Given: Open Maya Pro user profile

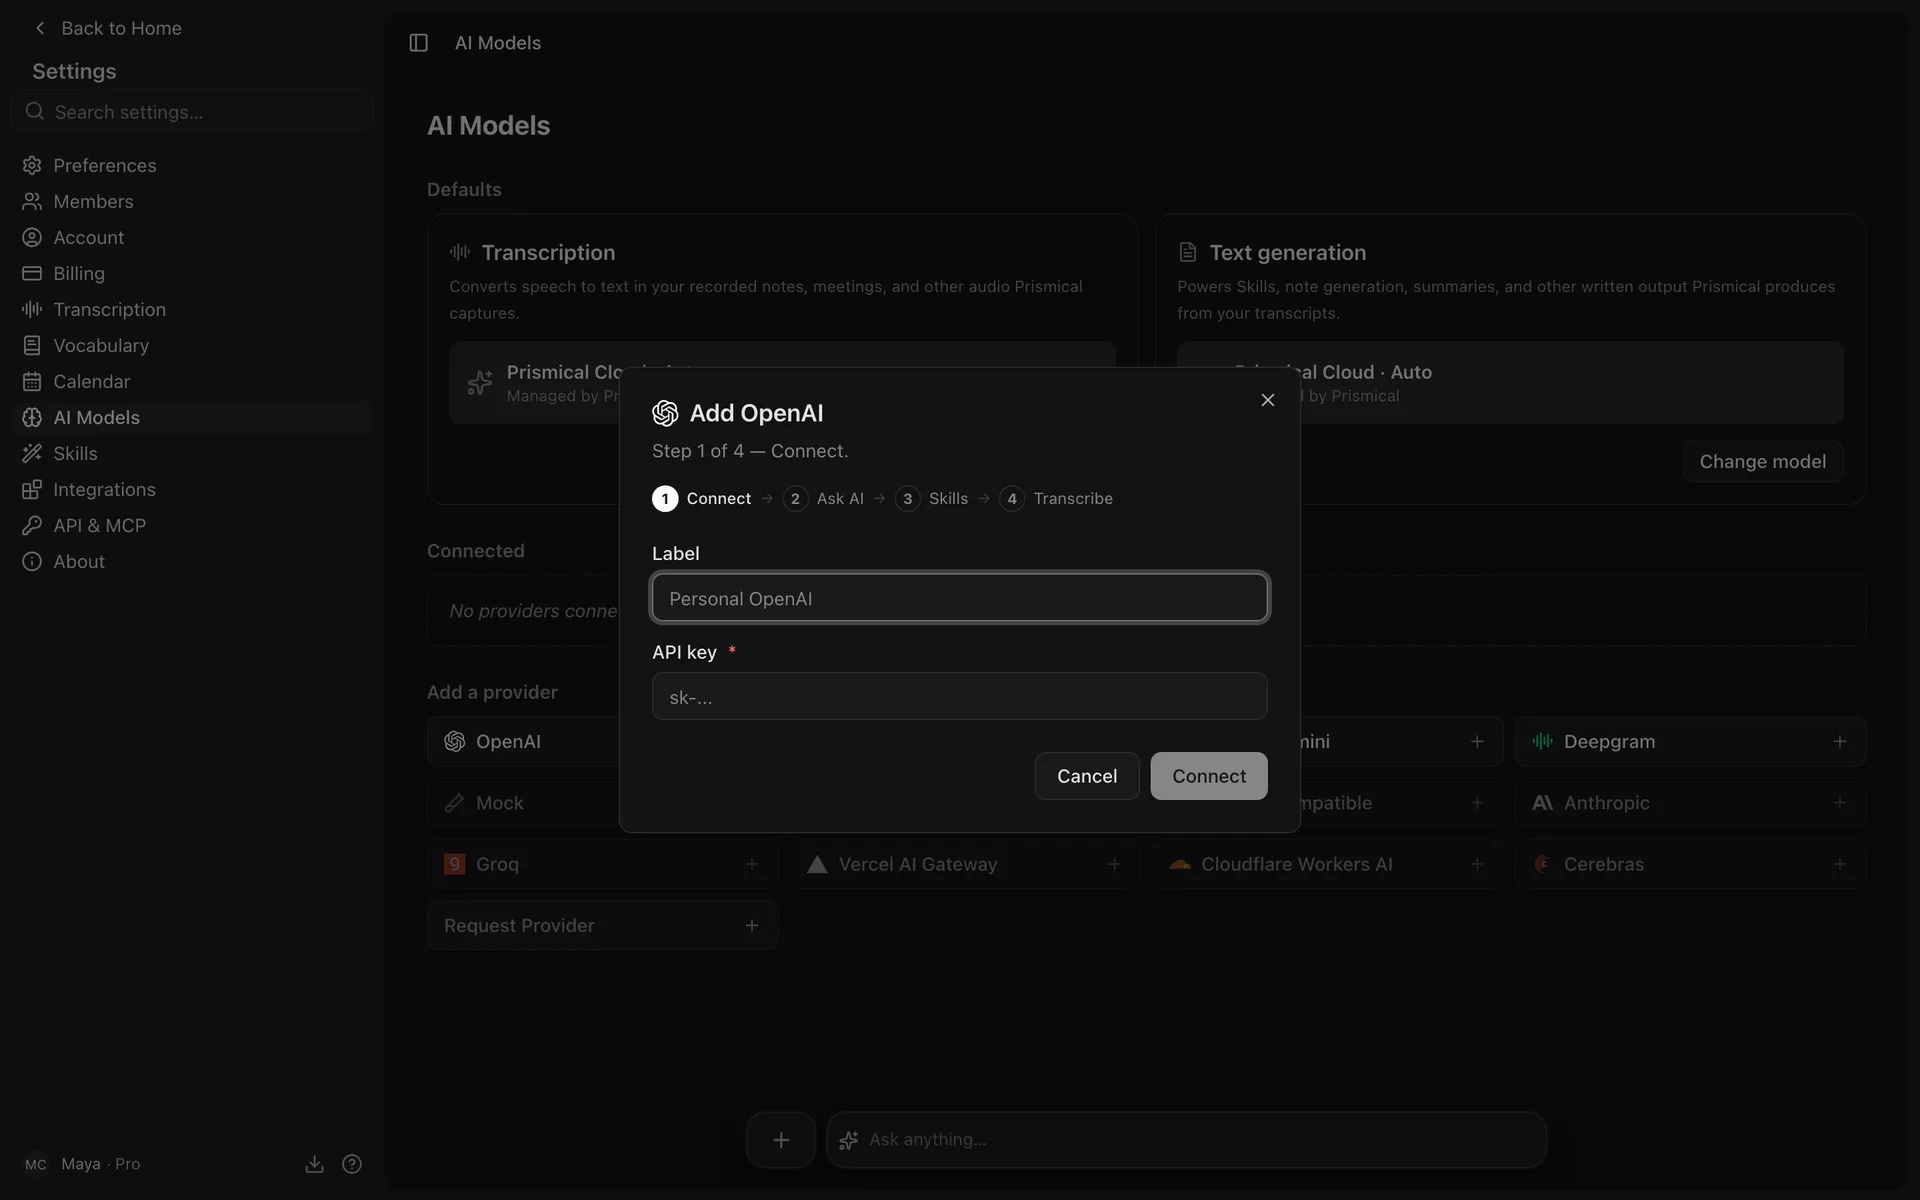Looking at the screenshot, I should point(82,1164).
